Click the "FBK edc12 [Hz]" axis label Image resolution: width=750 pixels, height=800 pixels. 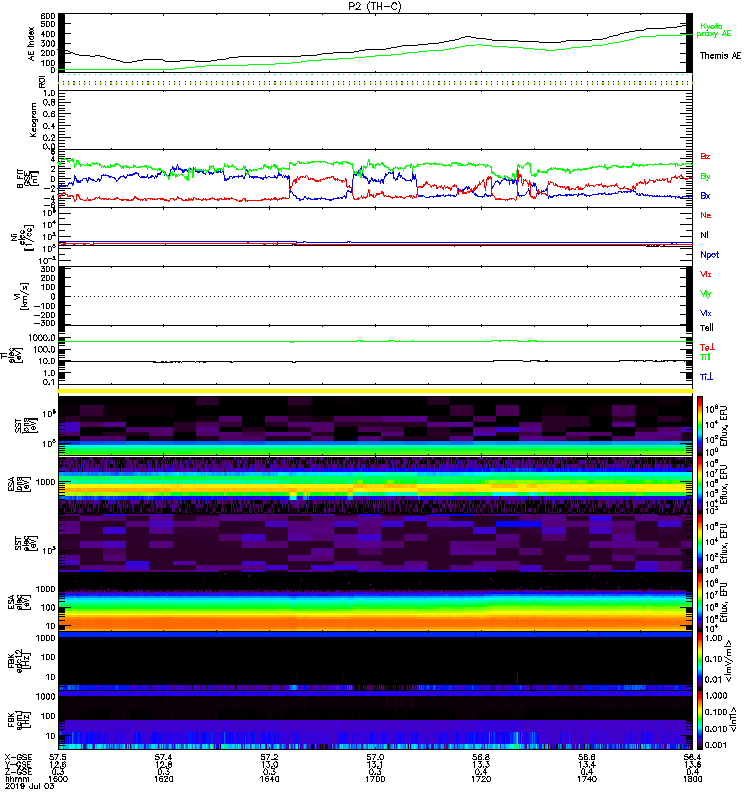click(19, 661)
